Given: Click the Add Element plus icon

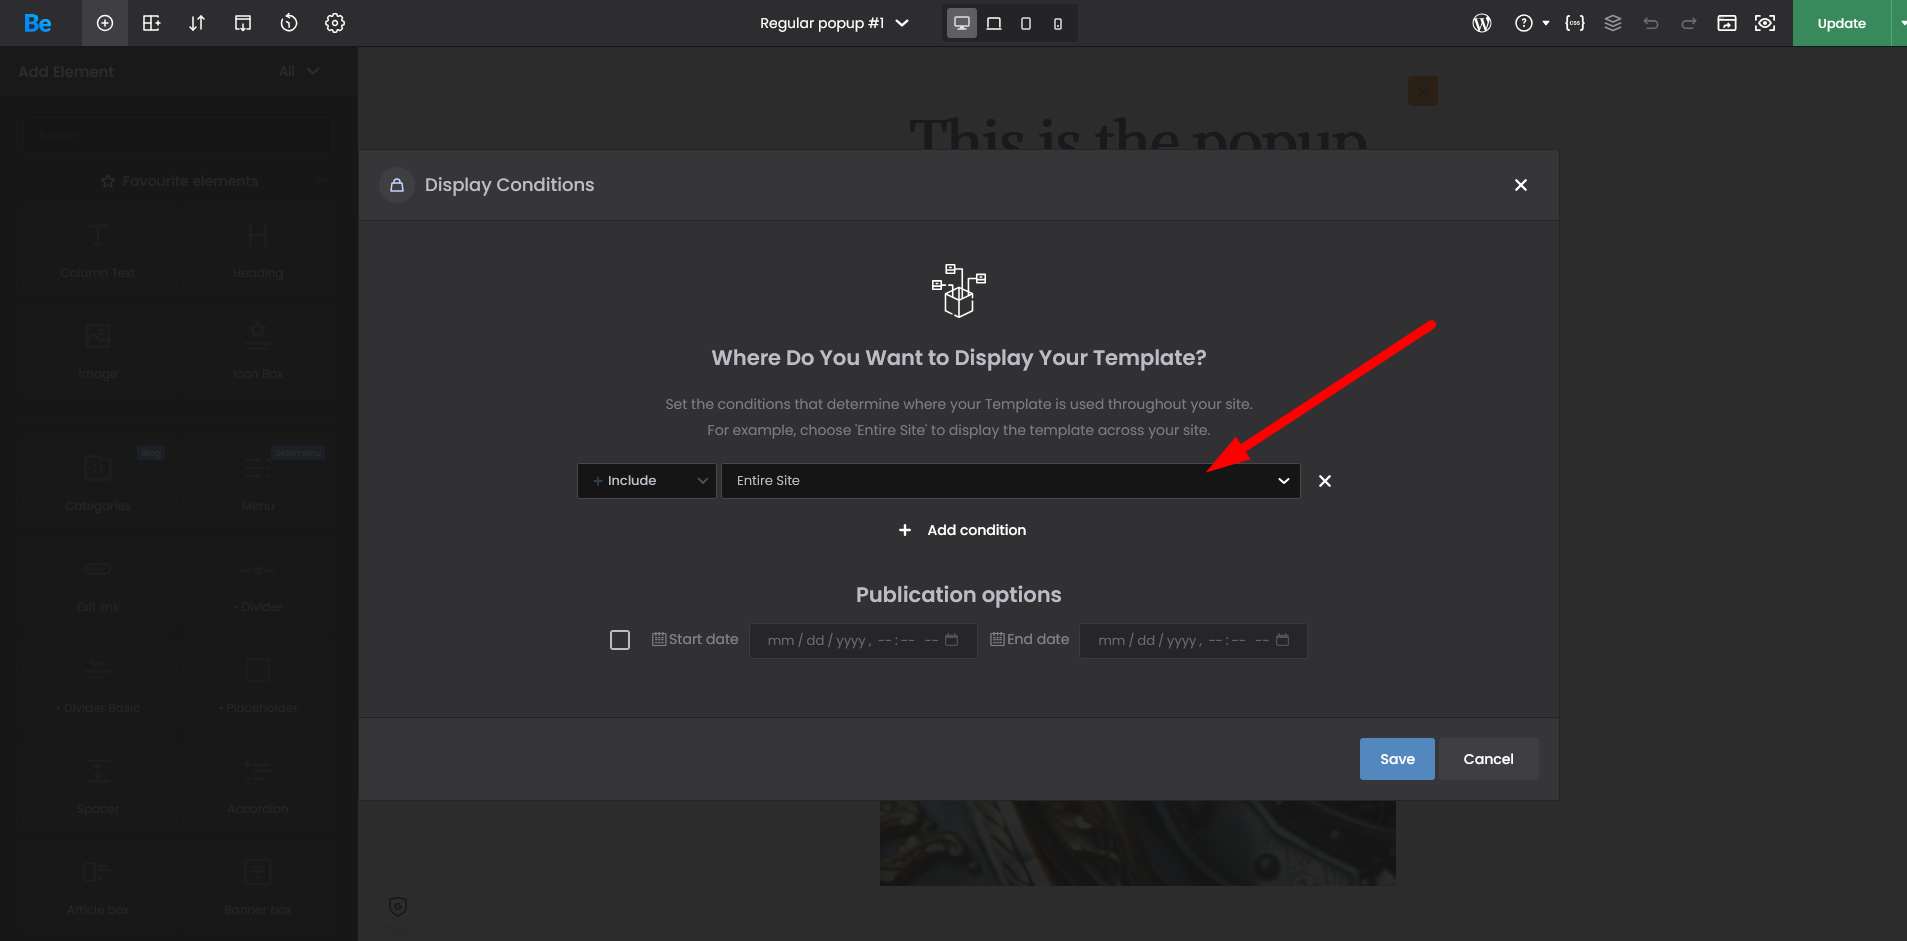Looking at the screenshot, I should tap(105, 23).
